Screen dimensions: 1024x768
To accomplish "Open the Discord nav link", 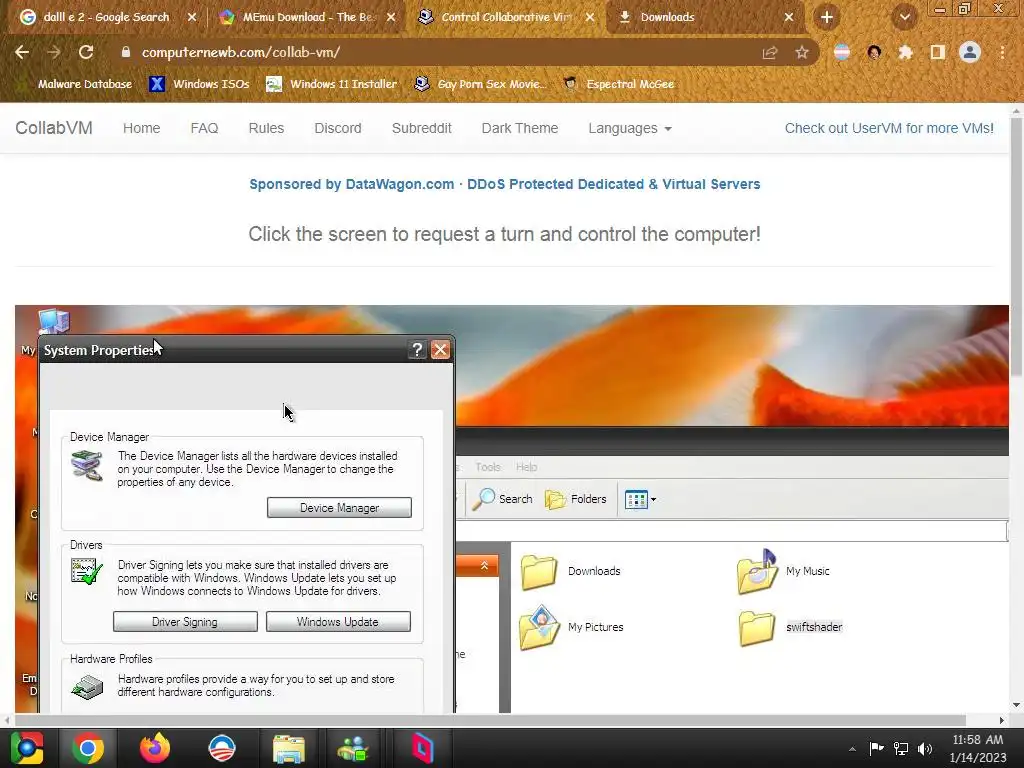I will 338,128.
